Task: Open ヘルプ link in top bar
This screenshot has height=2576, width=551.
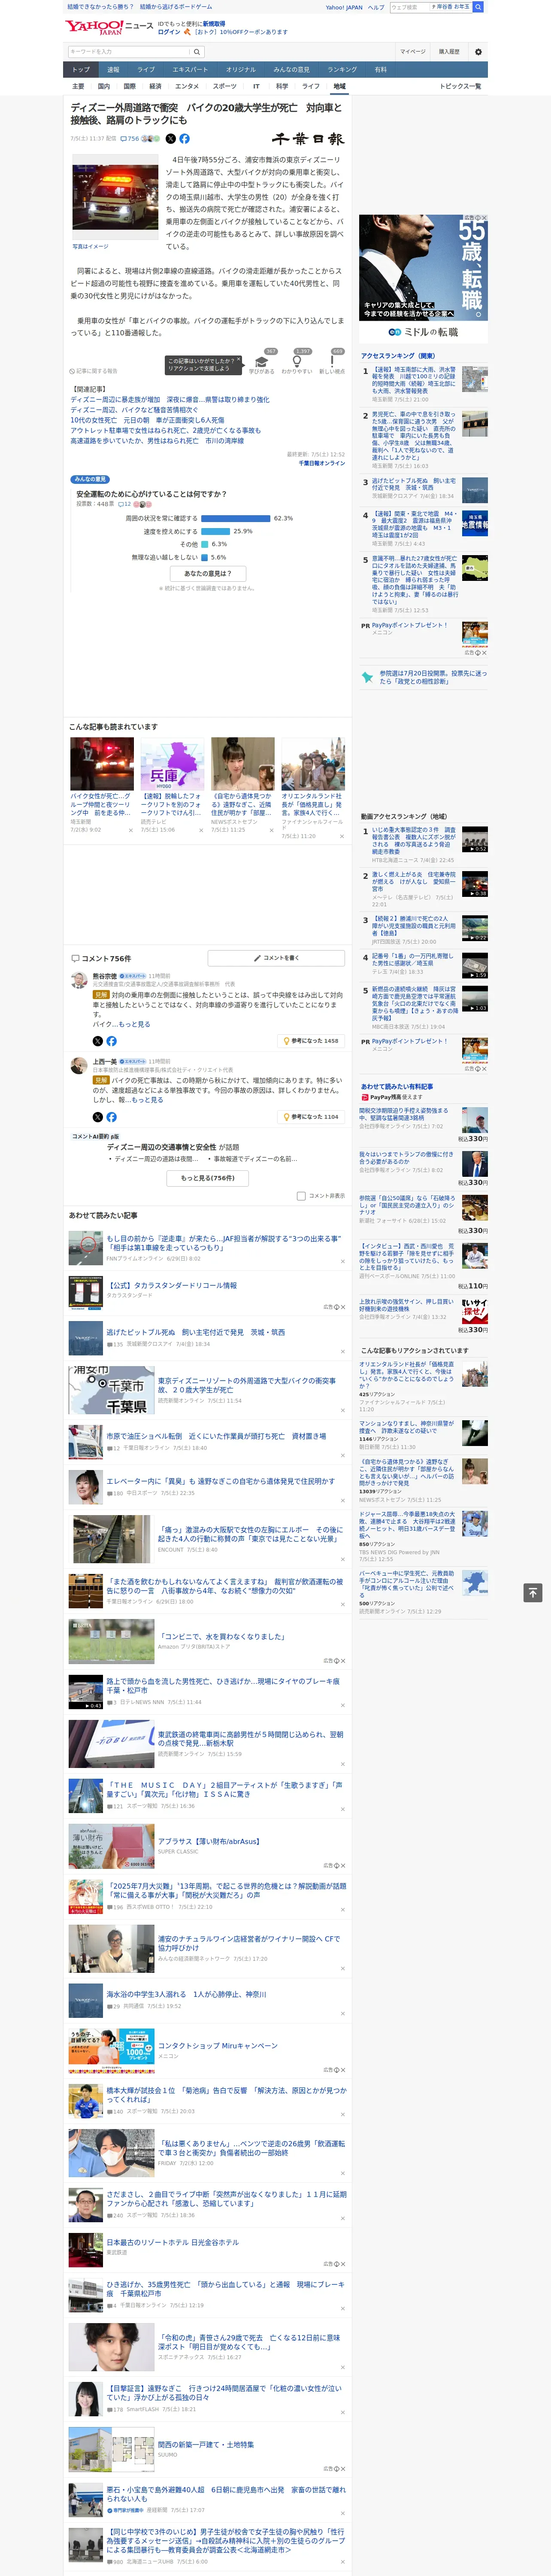Action: point(376,7)
